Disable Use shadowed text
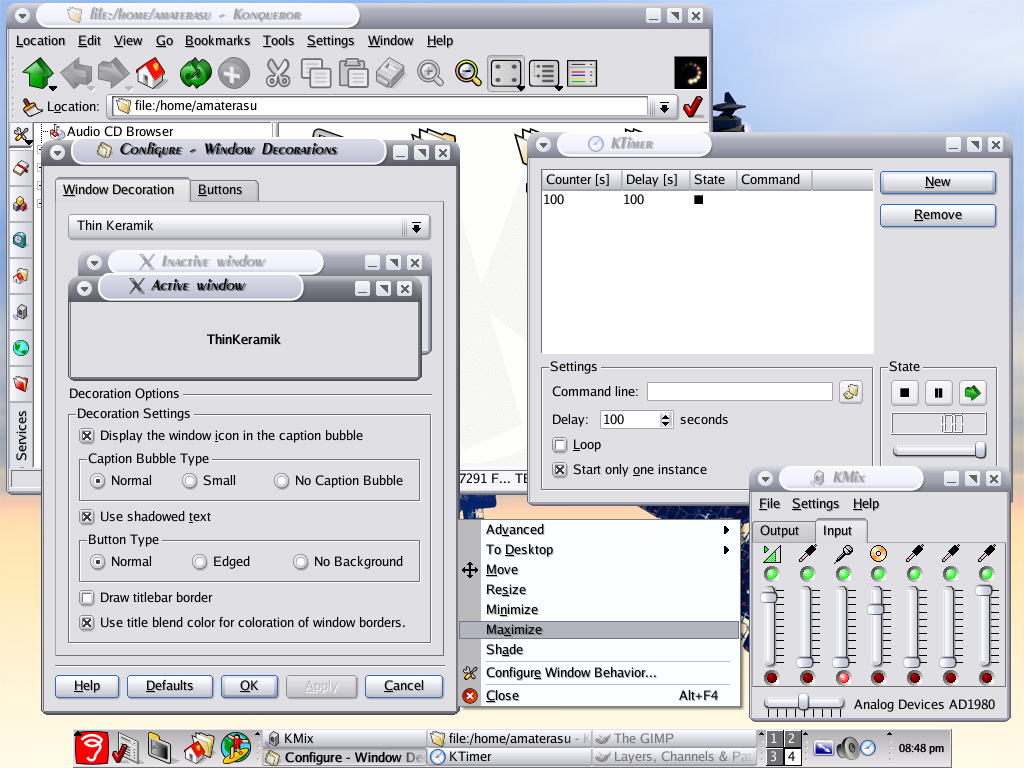The image size is (1024, 768). [x=86, y=517]
